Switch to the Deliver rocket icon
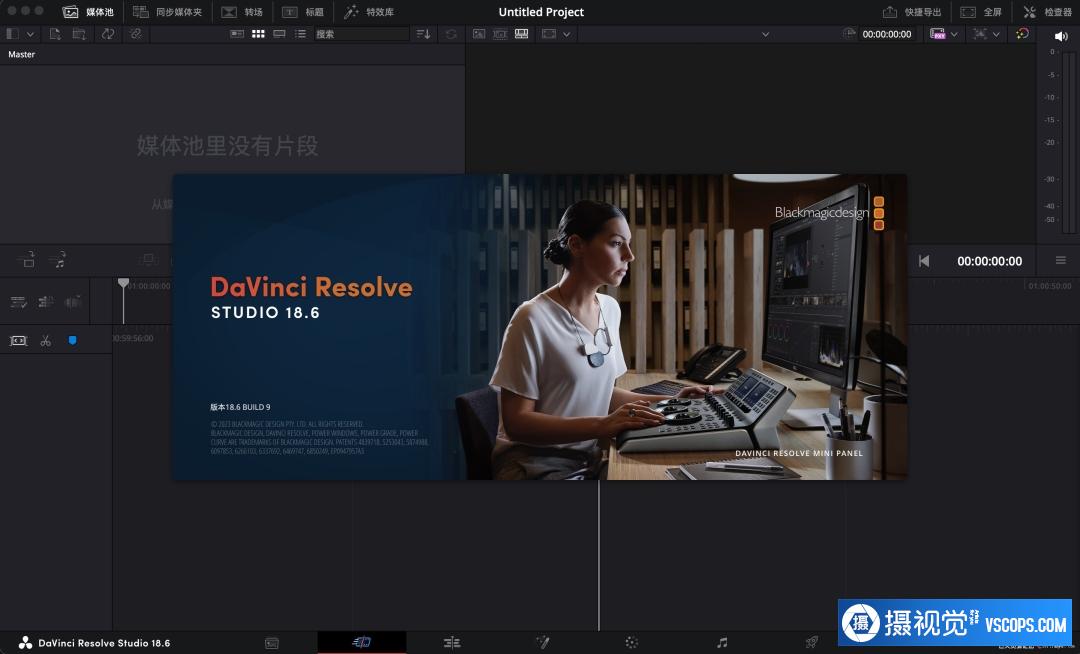The height and width of the screenshot is (654, 1080). (x=812, y=643)
